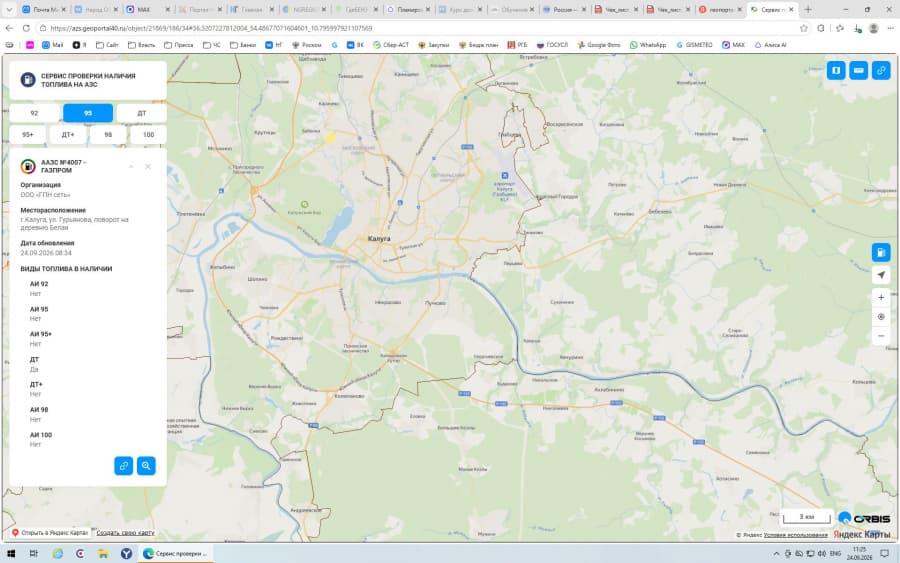
Task: Toggle the ДТ diesel fuel filter
Action: click(142, 113)
